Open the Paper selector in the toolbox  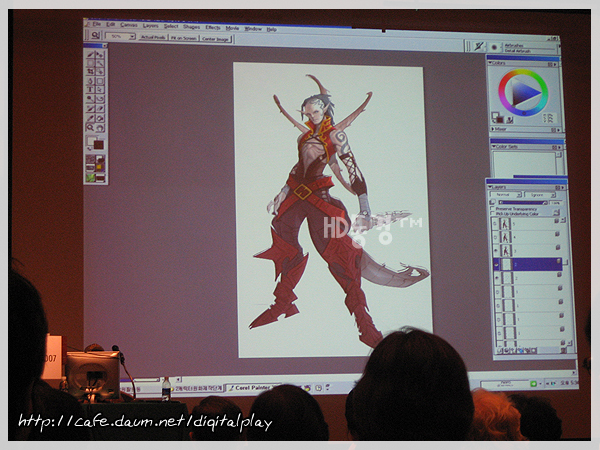90,159
